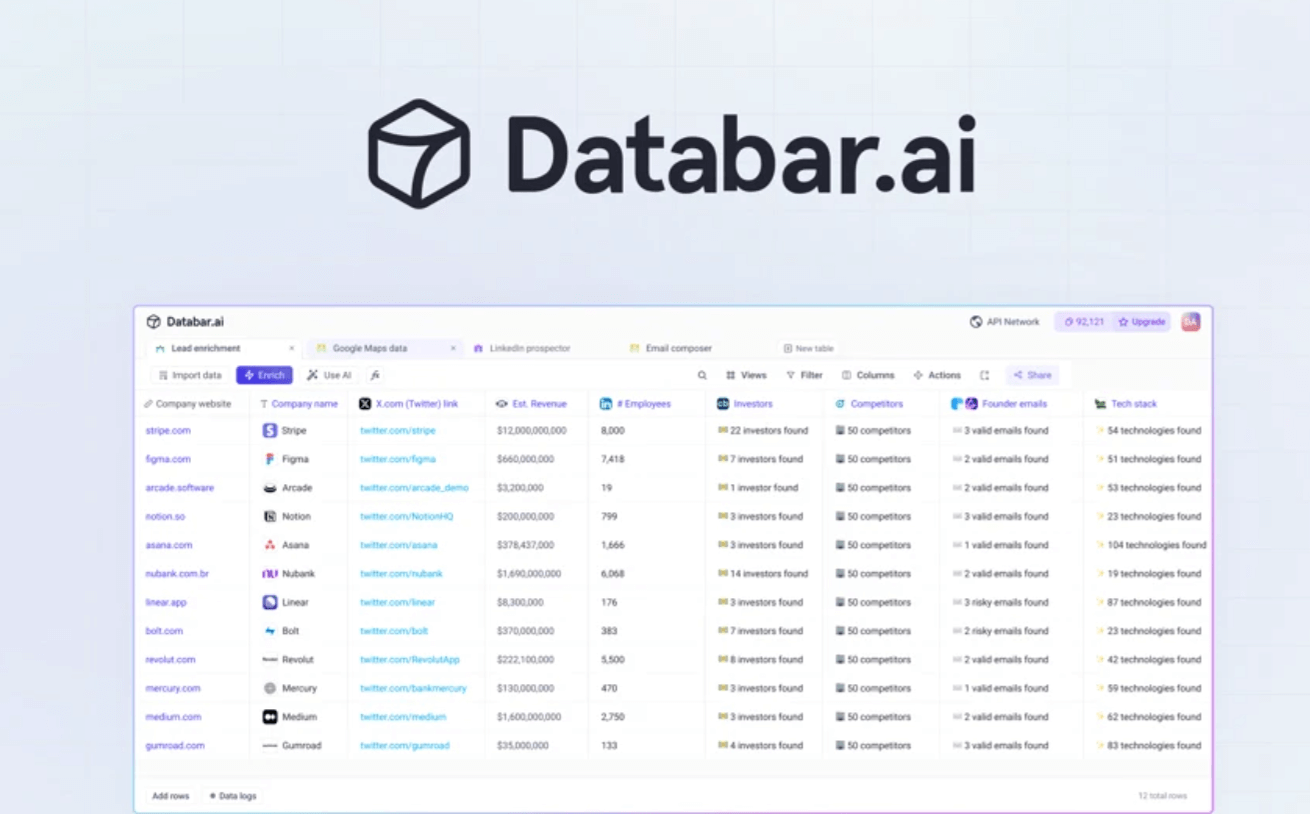The width and height of the screenshot is (1310, 814).
Task: Click the 12 total rows status text
Action: coord(1162,796)
